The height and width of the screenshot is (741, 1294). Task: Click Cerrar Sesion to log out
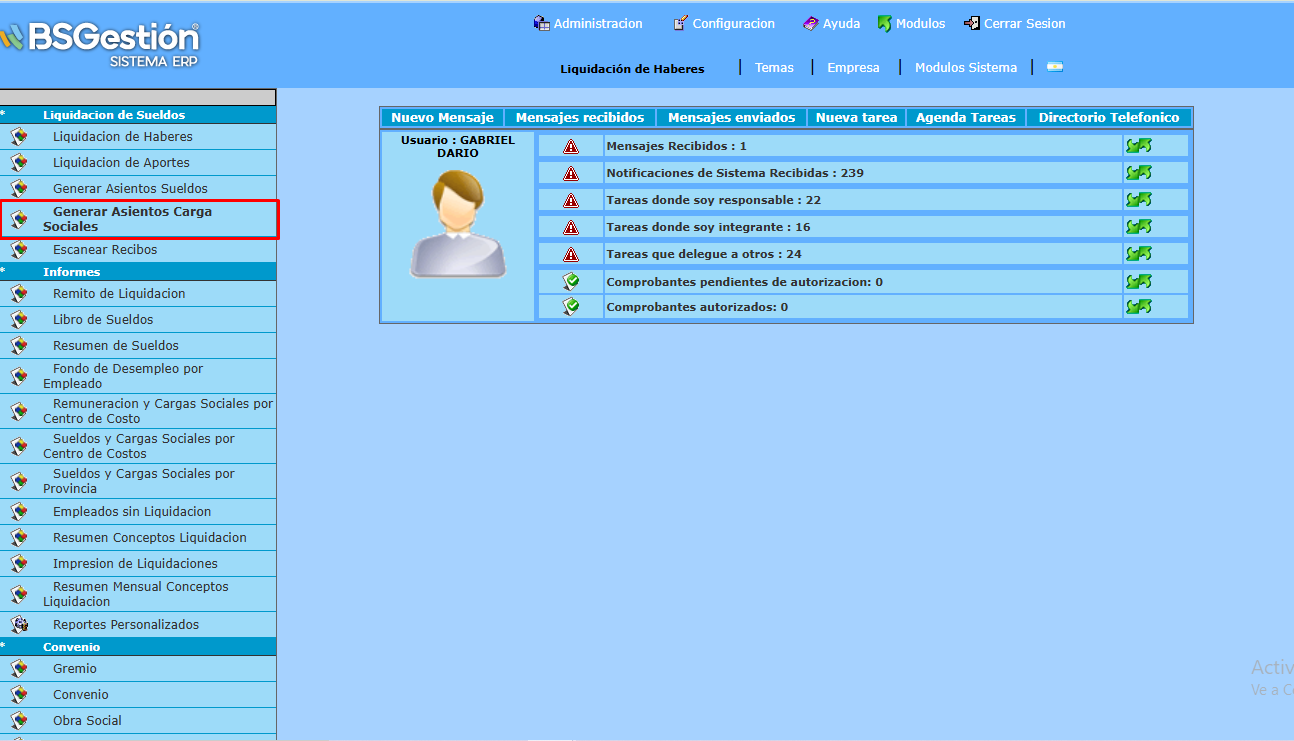point(1015,23)
